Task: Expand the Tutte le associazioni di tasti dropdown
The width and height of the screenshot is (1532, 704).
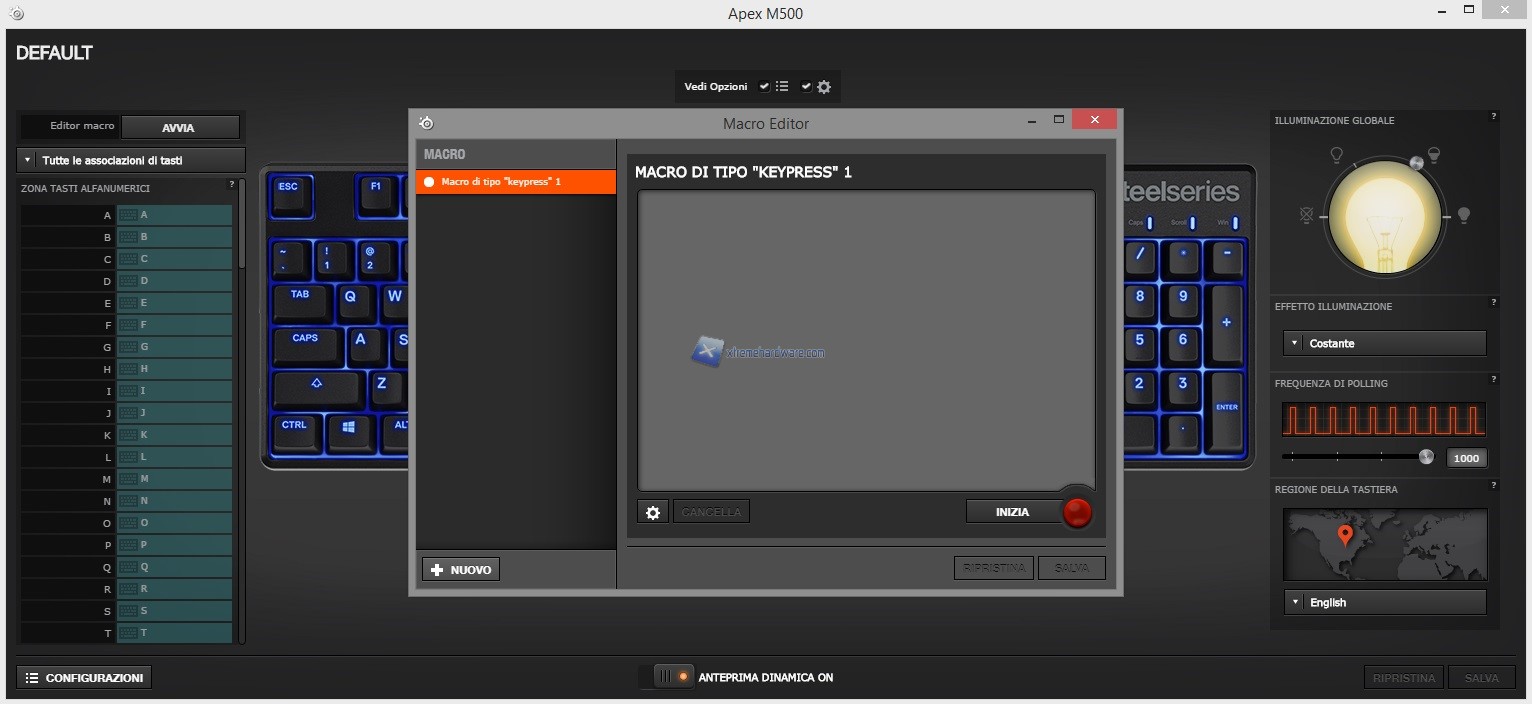Action: click(131, 160)
